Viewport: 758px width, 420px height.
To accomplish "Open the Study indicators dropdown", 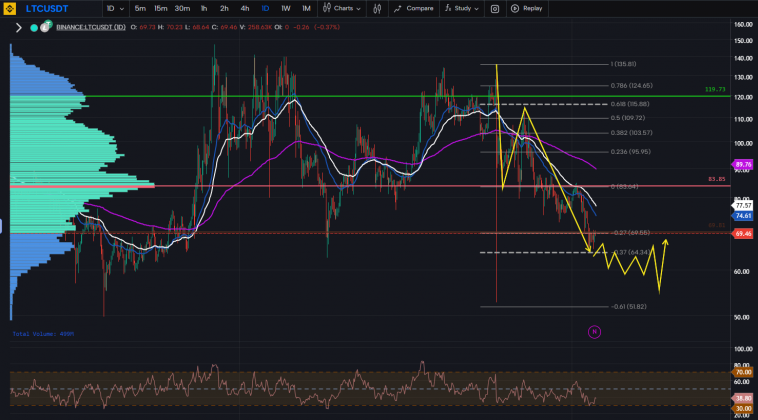I will 458,8.
